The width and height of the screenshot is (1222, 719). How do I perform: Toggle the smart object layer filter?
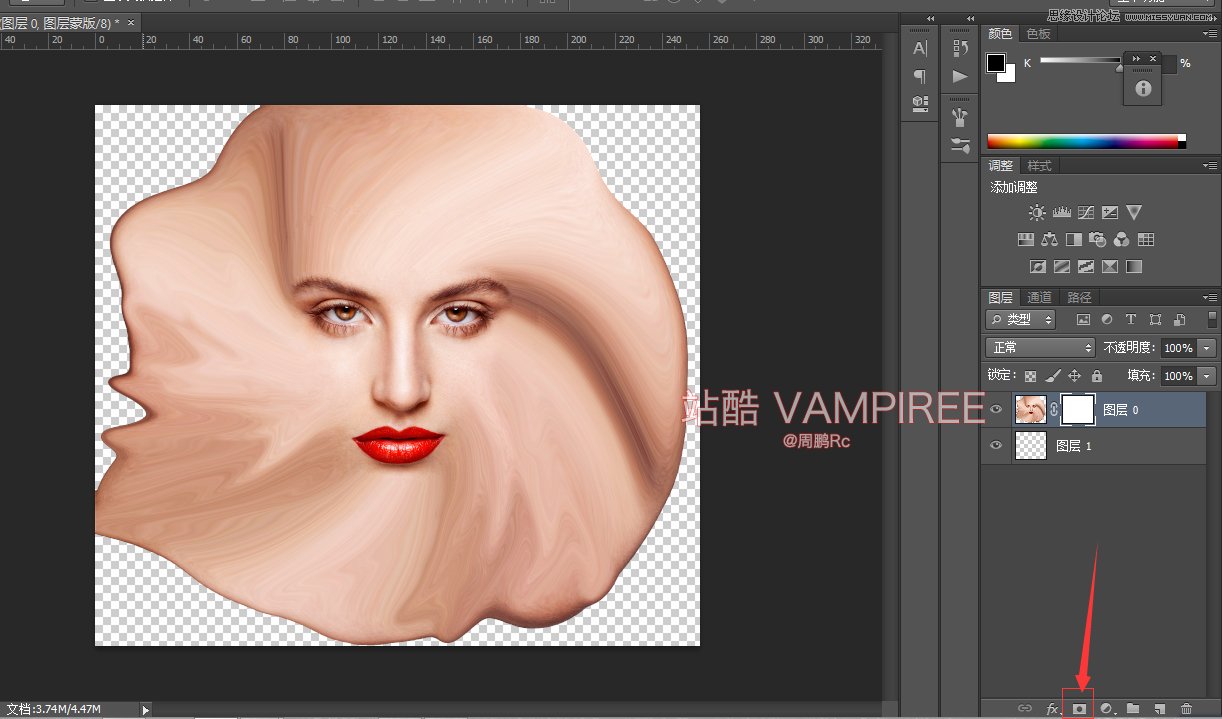[x=1179, y=320]
